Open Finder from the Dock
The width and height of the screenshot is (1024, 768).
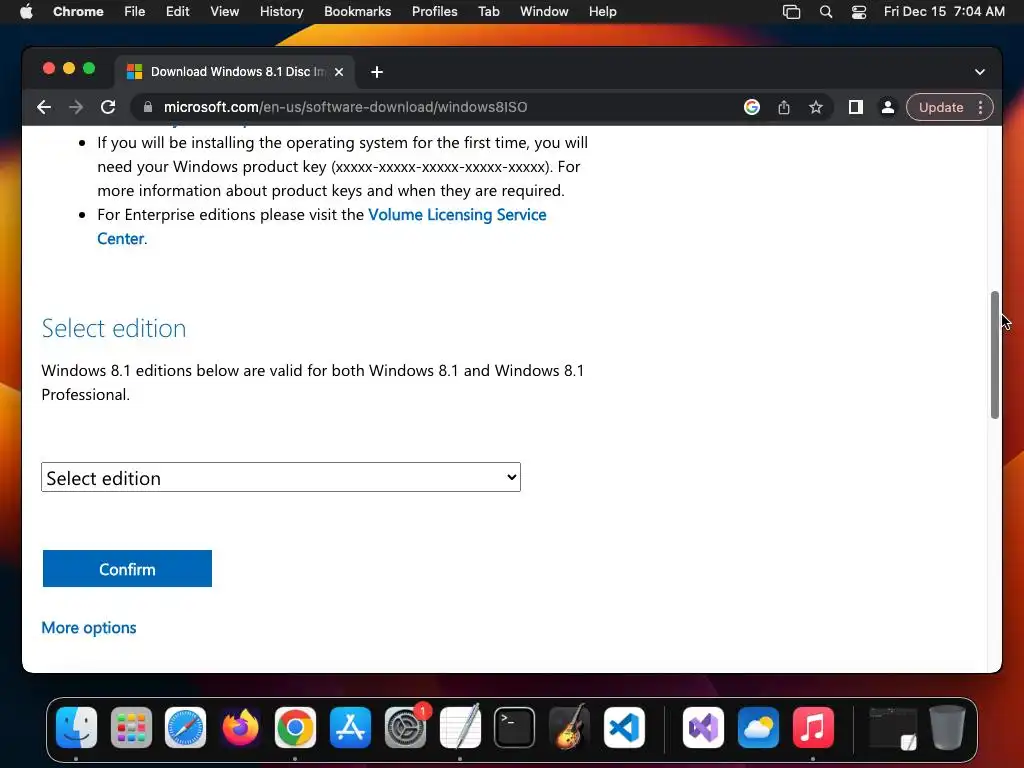pyautogui.click(x=76, y=728)
